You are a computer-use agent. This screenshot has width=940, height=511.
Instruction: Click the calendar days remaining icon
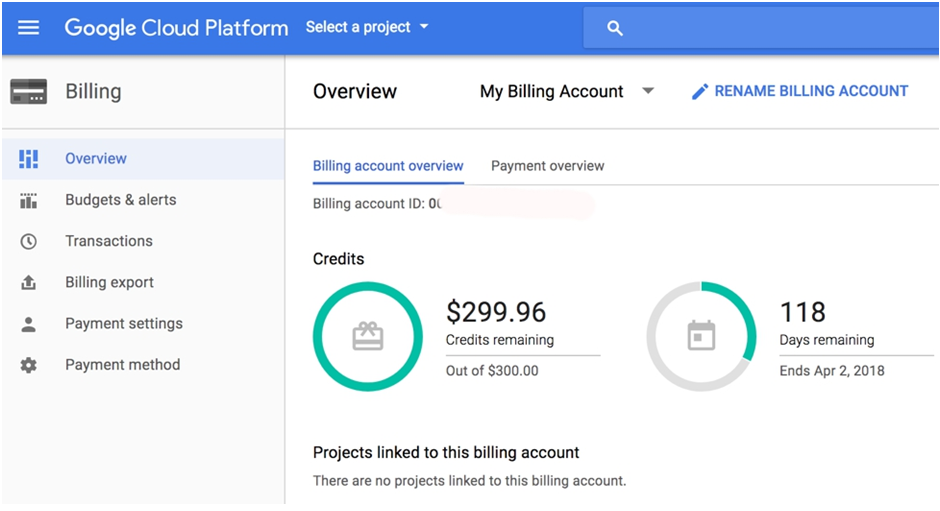pos(701,336)
